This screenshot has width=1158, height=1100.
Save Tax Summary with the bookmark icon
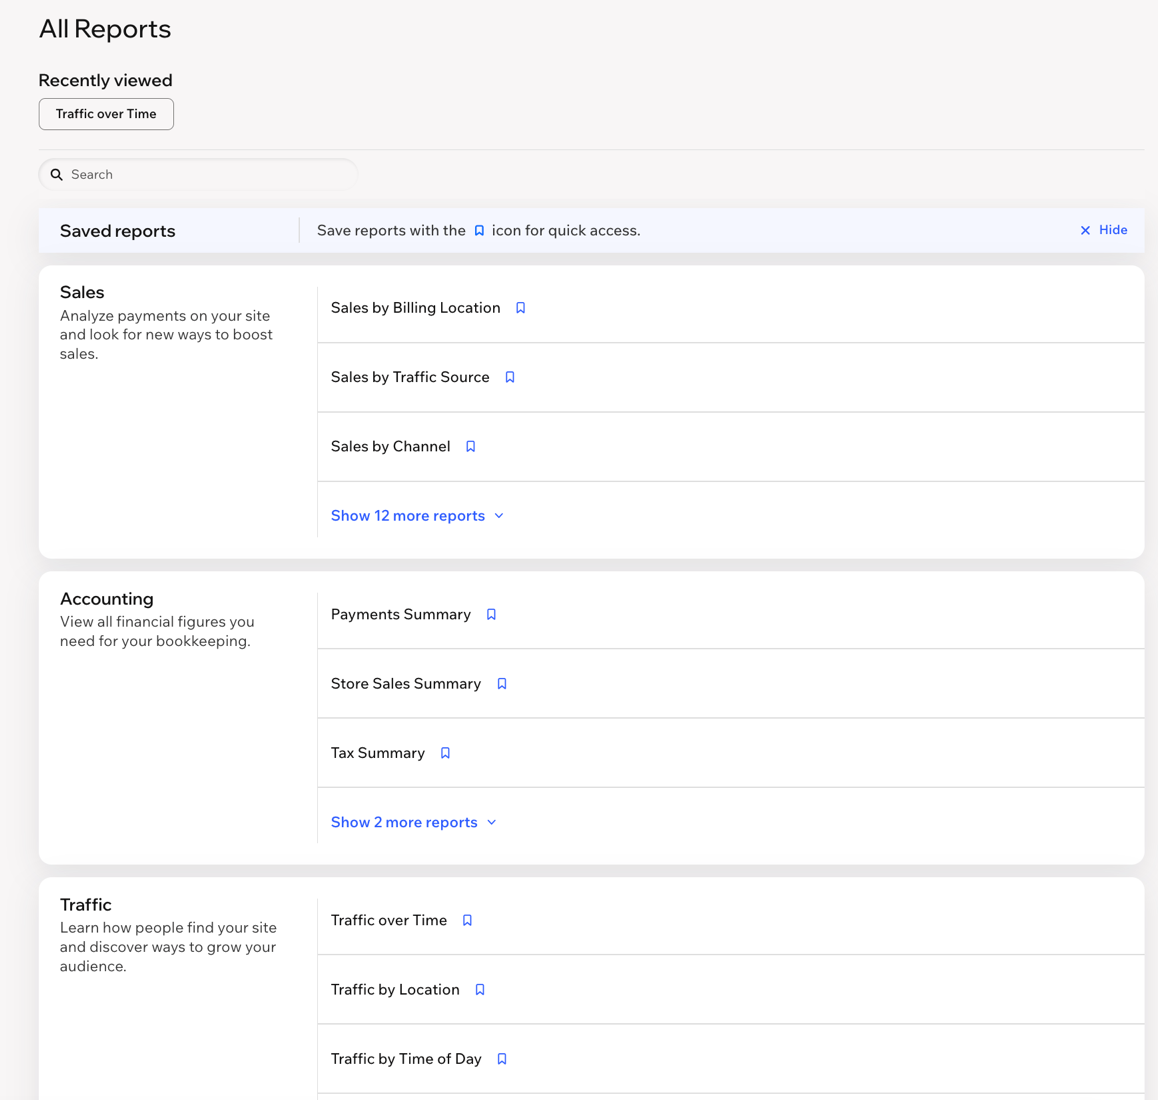coord(445,754)
